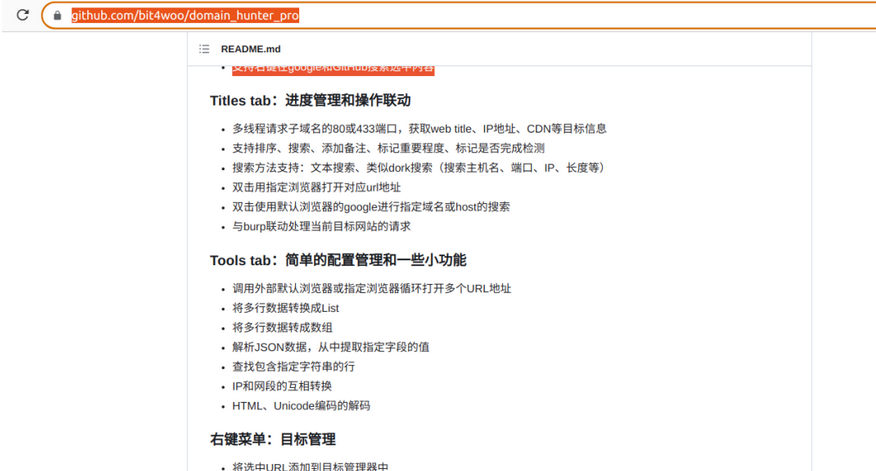Click the line '解析JSON数据，从中提取指定字段的值'

331,347
